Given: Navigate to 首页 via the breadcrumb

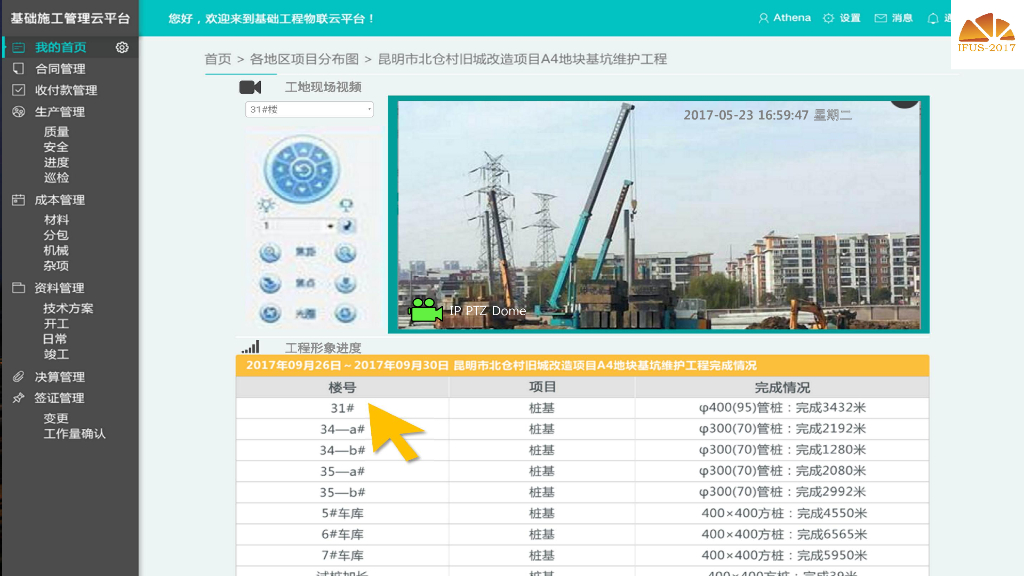Looking at the screenshot, I should click(x=218, y=58).
